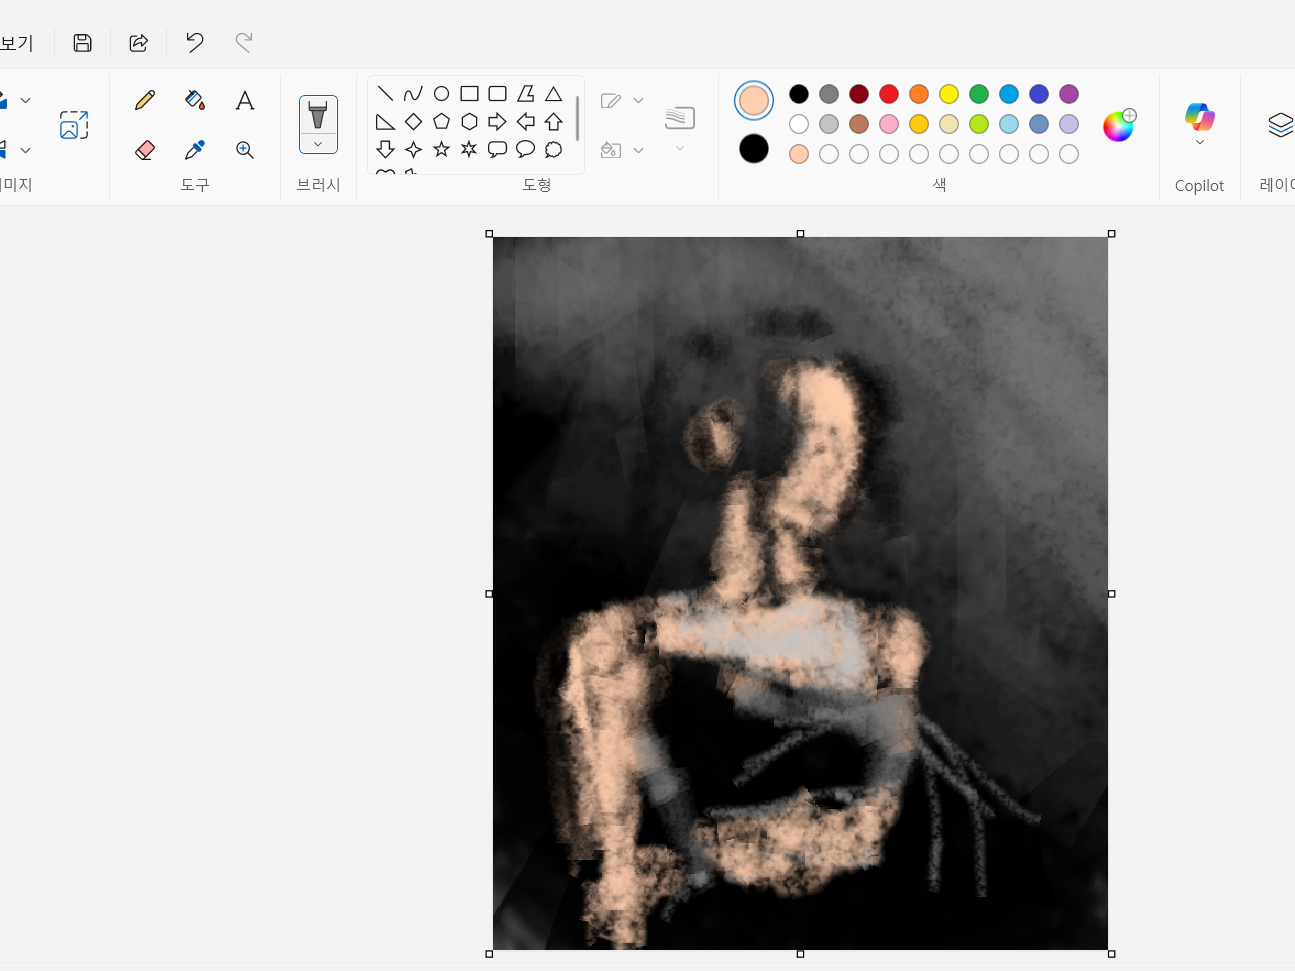The image size is (1295, 971).
Task: Select the Pencil tool
Action: pos(145,100)
